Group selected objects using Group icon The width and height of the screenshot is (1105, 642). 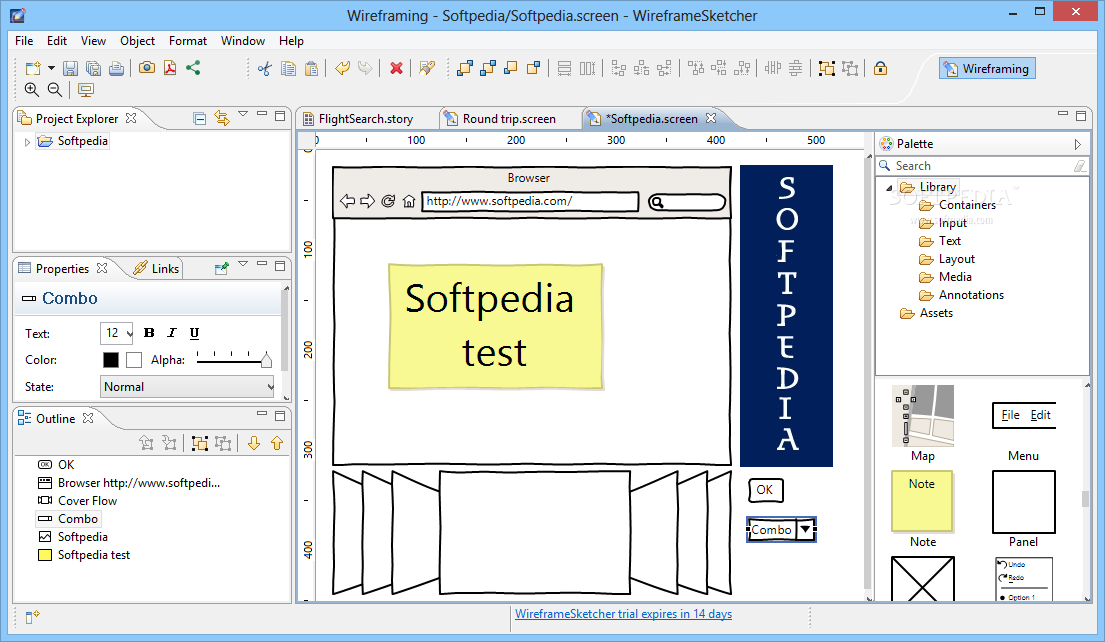[827, 68]
